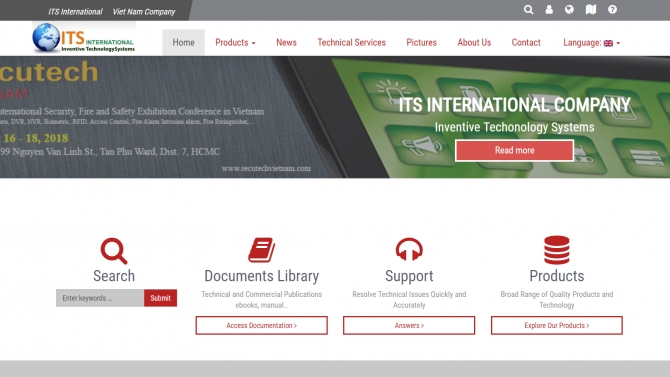Click the Access Documentation button
Screen dimensions: 670x377
click(x=262, y=325)
